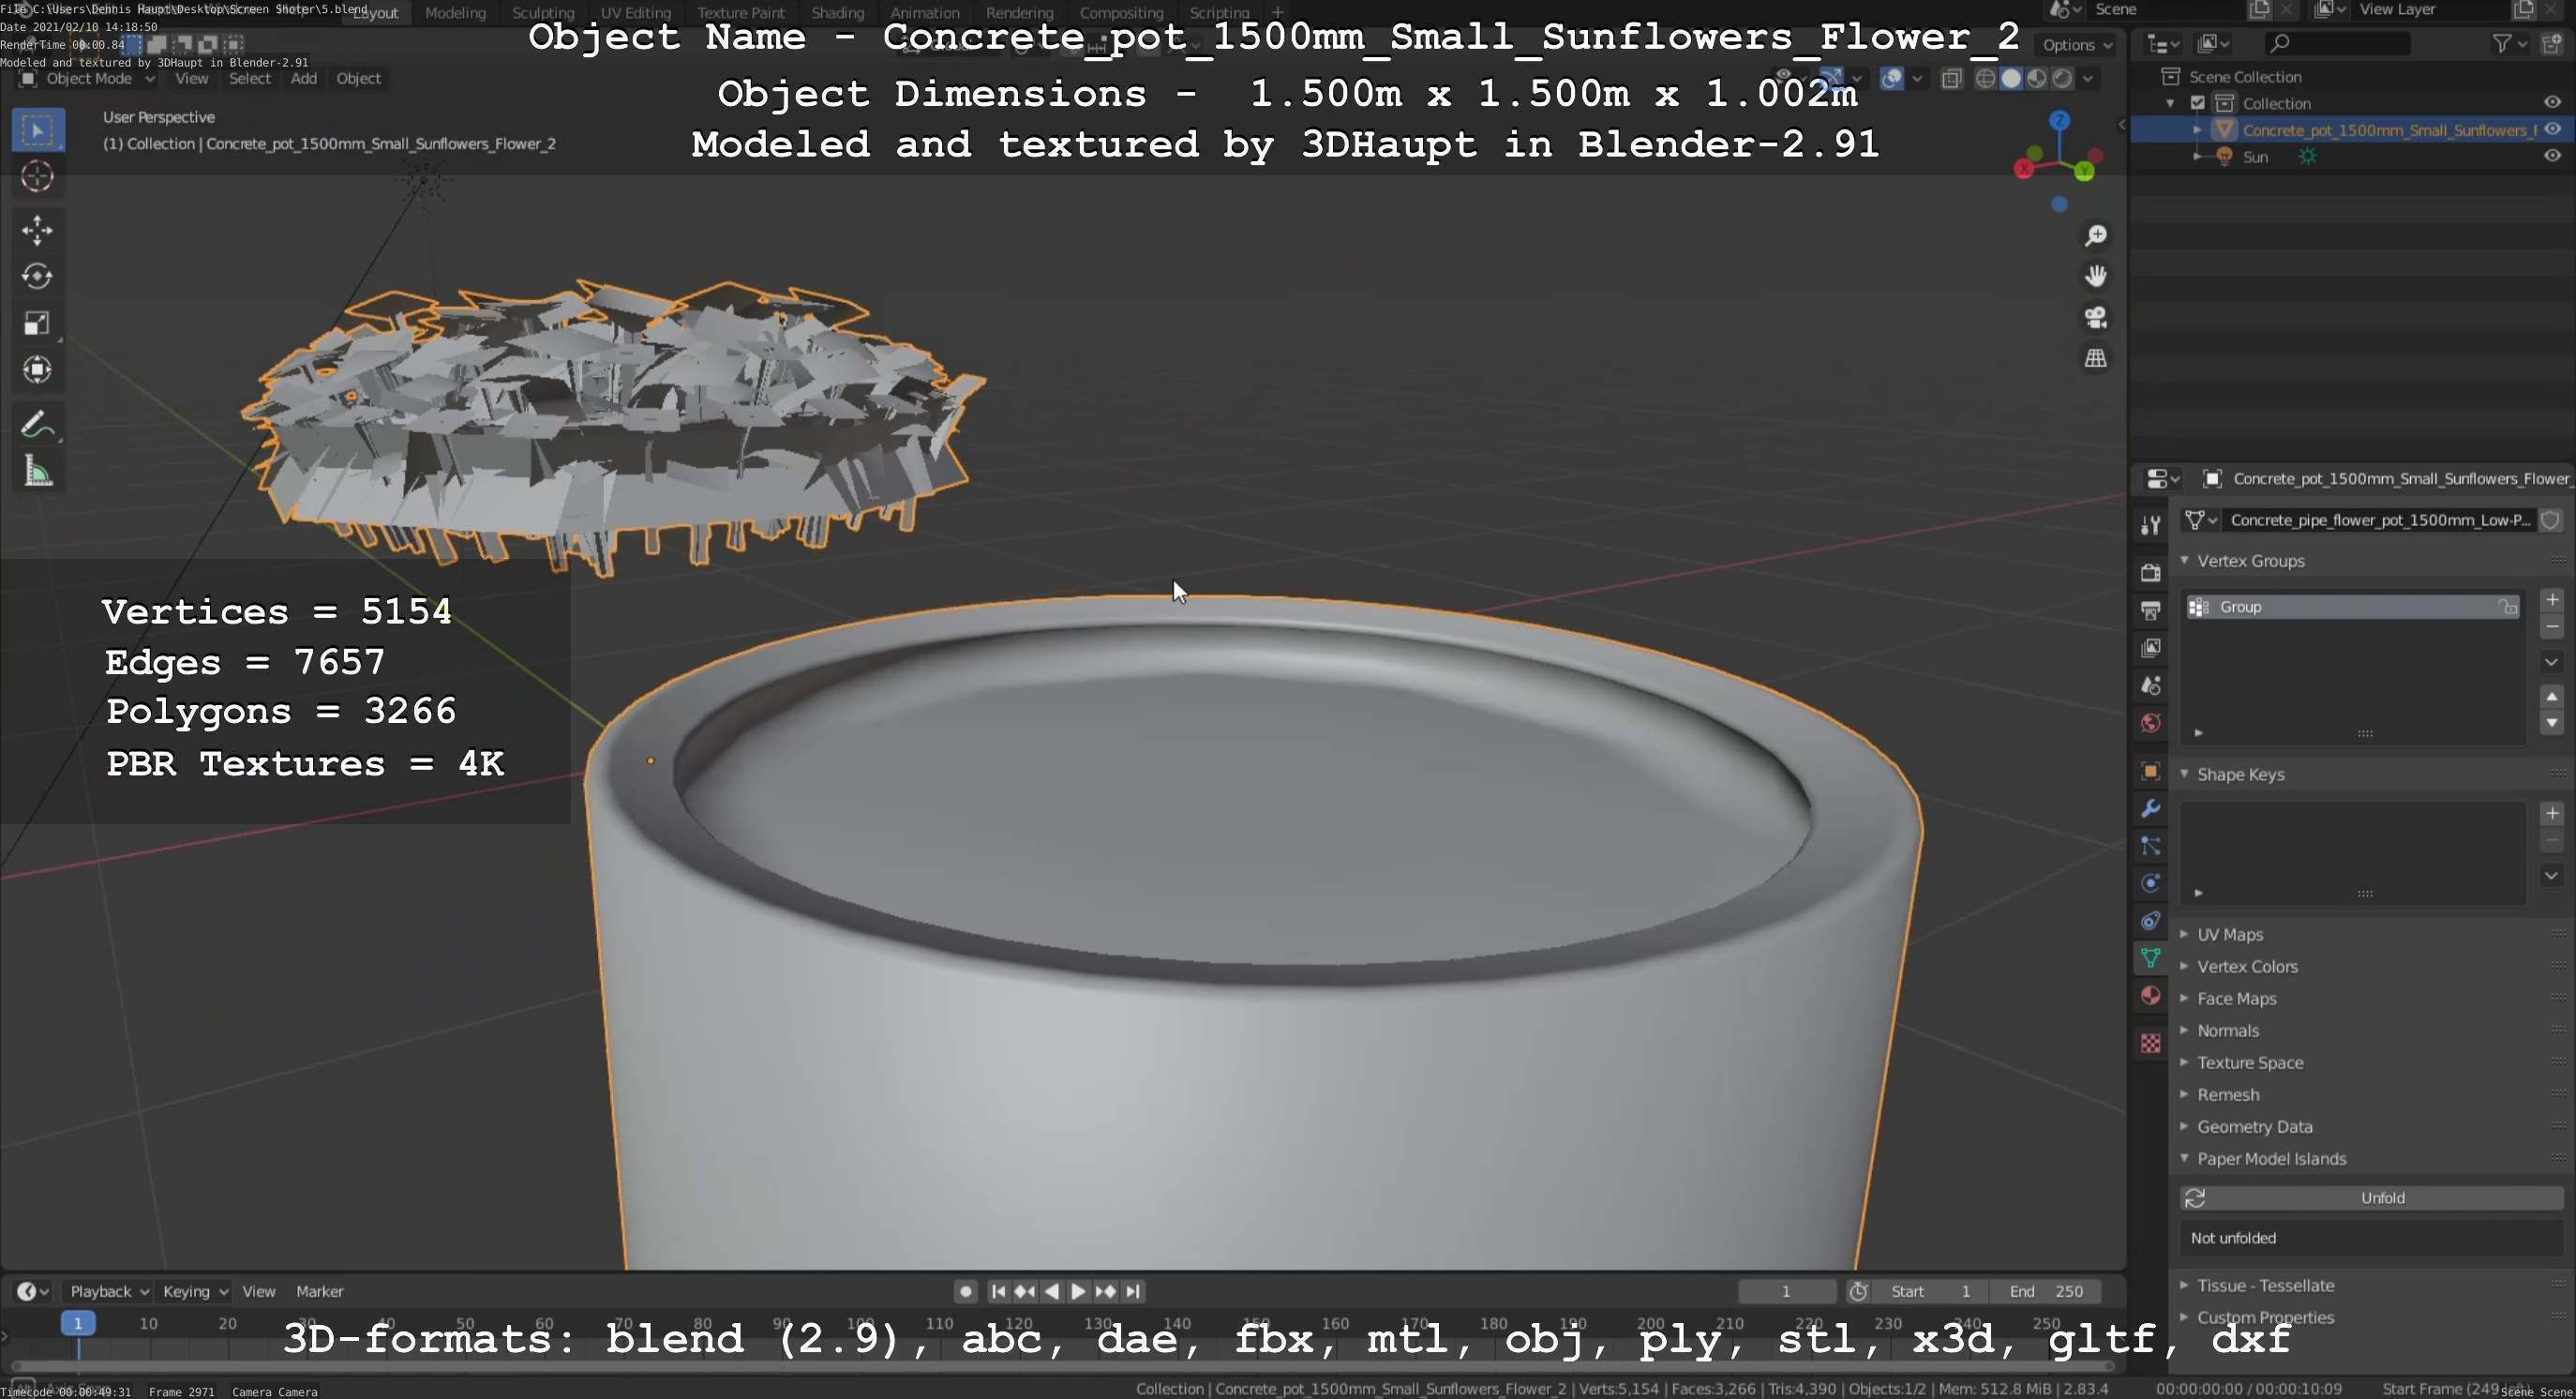Choose the Rotate tool in toolbar
The height and width of the screenshot is (1399, 2576).
(x=37, y=276)
